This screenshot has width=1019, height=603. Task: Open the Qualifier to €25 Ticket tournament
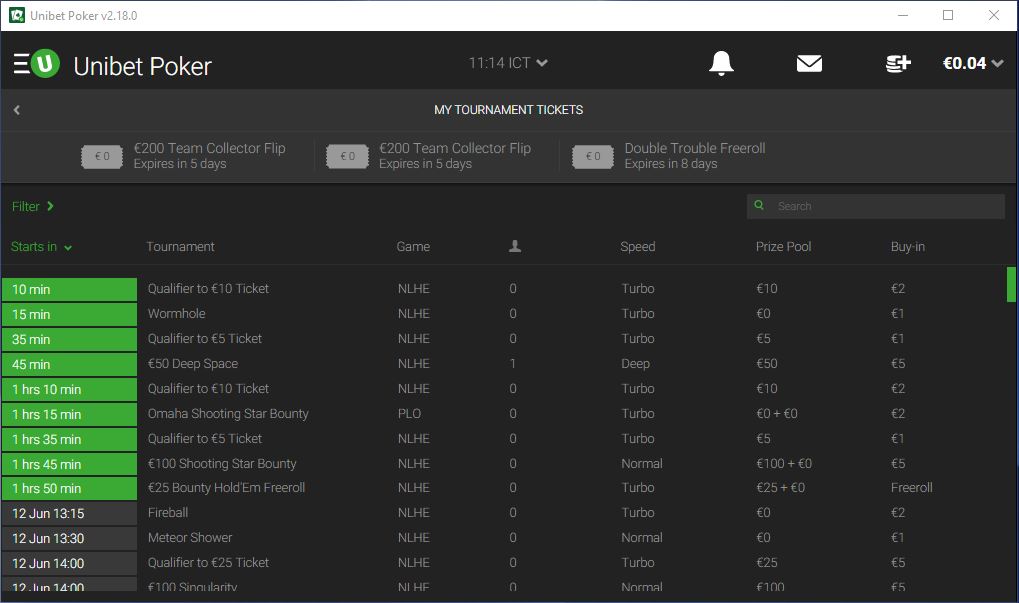point(208,563)
